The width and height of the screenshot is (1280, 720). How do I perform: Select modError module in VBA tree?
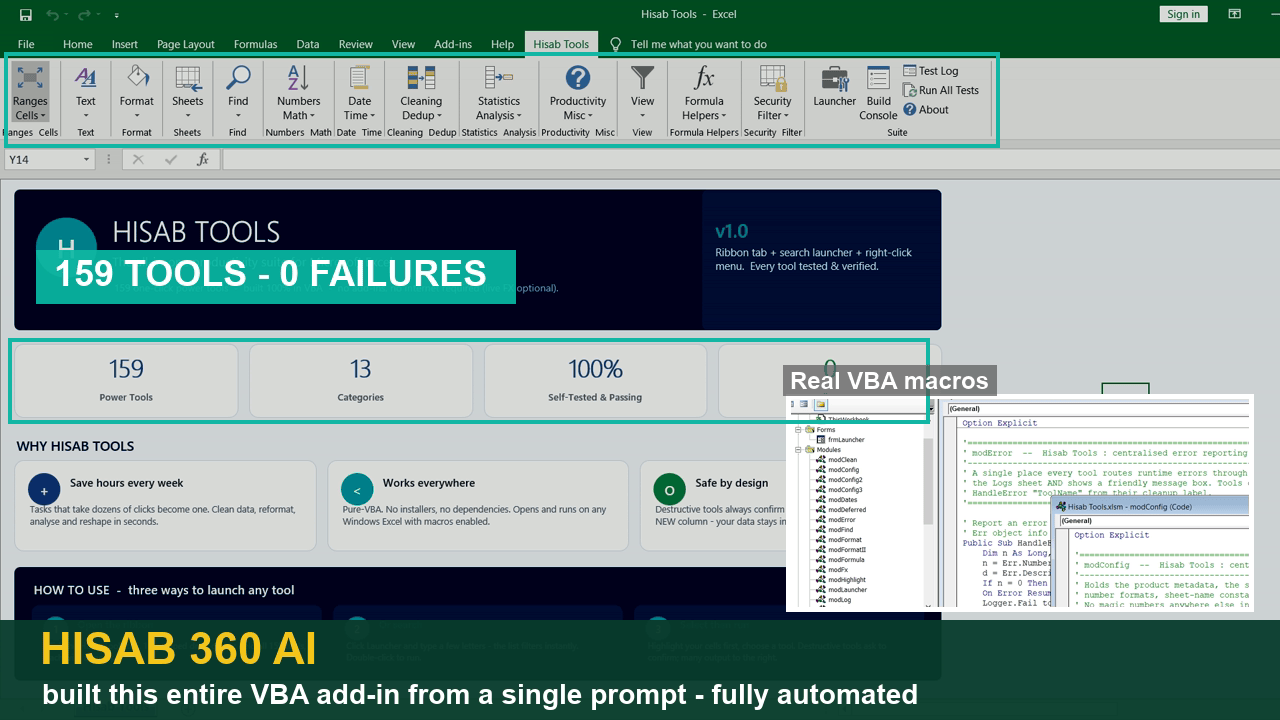(x=836, y=520)
